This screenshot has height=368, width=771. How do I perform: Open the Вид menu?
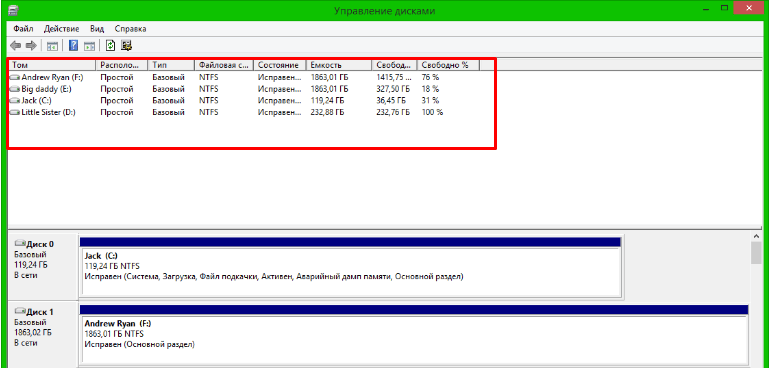coord(97,29)
